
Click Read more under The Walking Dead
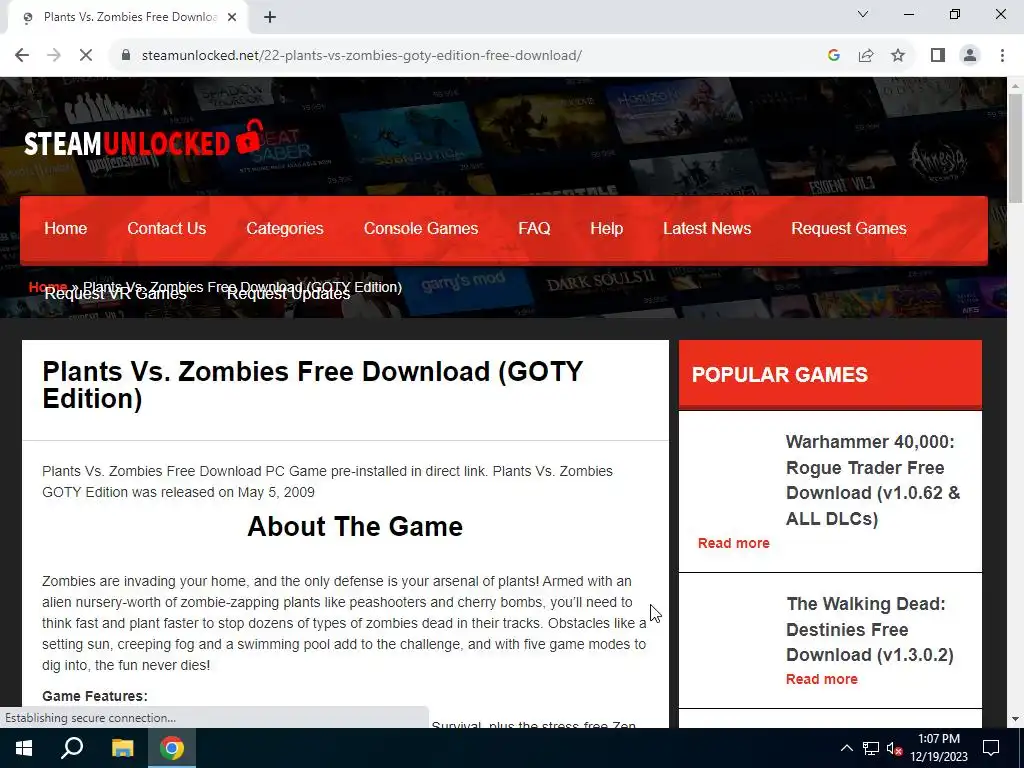click(822, 679)
